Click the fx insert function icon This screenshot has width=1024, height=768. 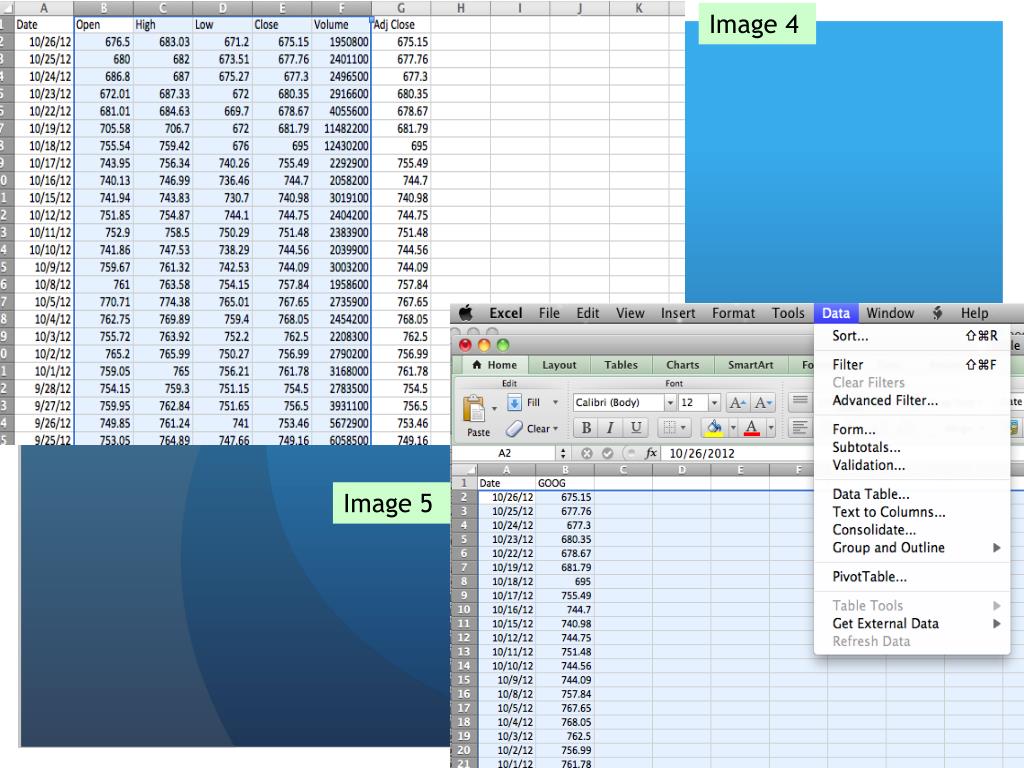650,453
